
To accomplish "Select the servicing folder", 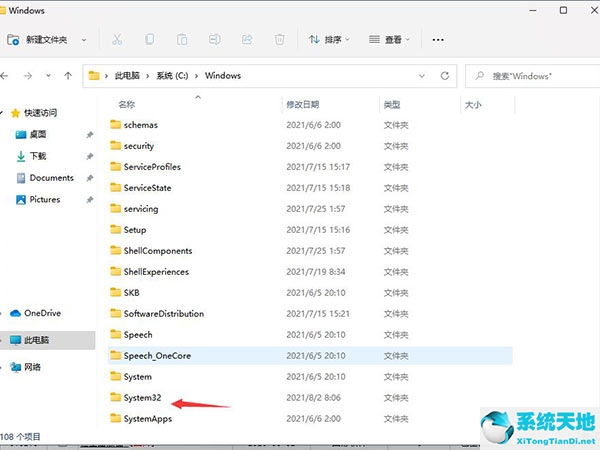I will pos(141,209).
